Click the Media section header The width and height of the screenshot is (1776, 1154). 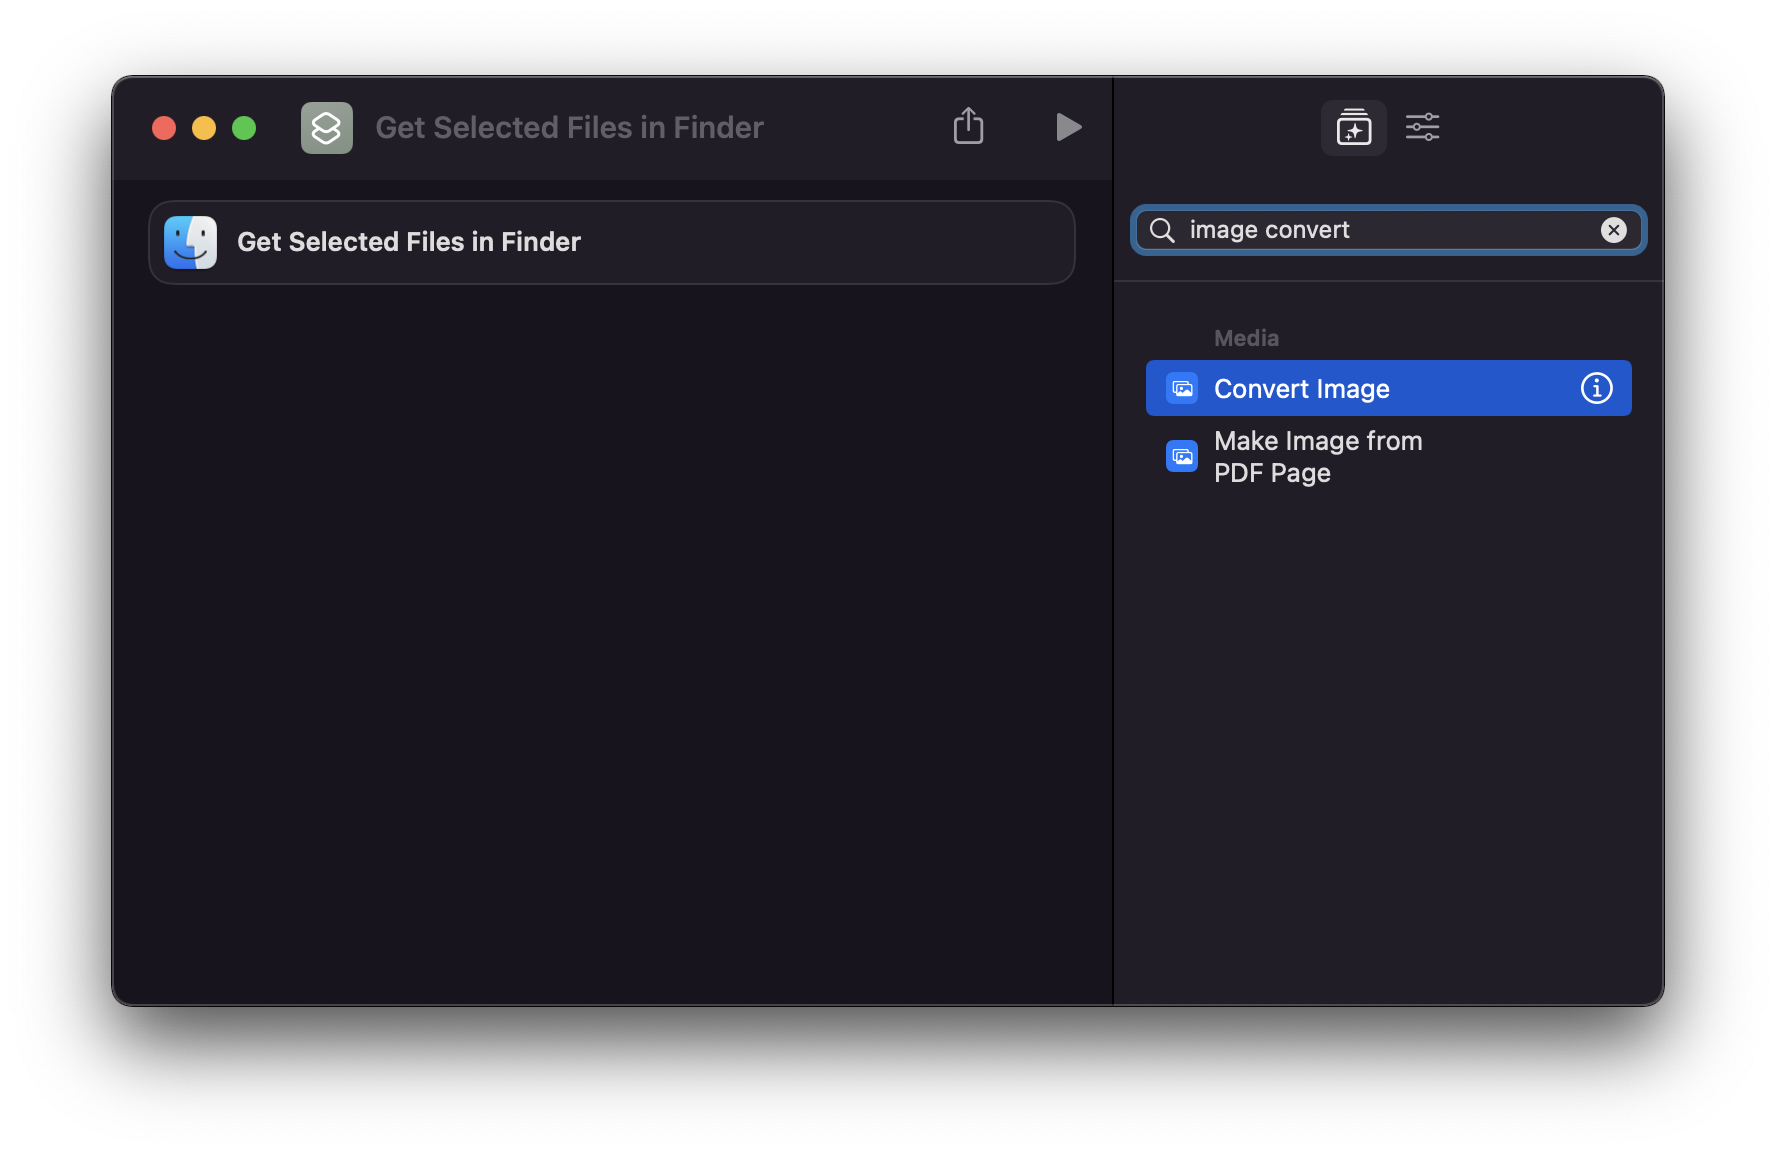(1245, 337)
